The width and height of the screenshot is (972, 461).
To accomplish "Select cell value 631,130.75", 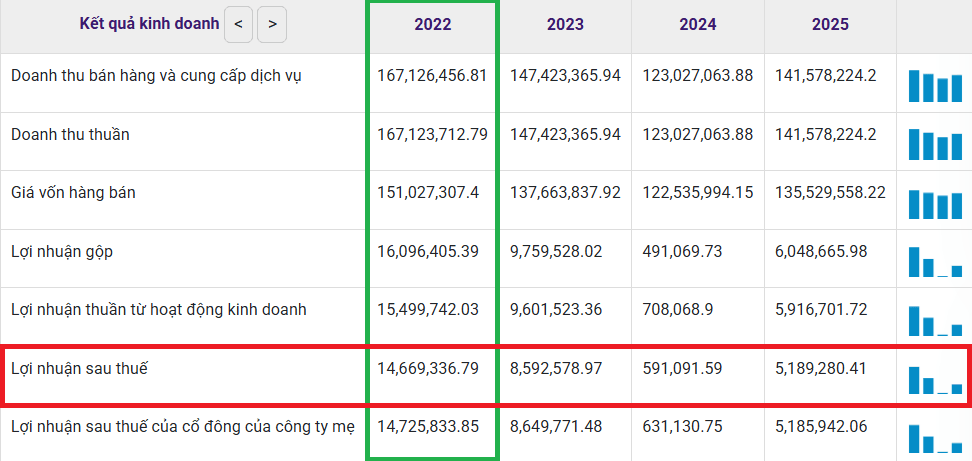I will pyautogui.click(x=682, y=427).
